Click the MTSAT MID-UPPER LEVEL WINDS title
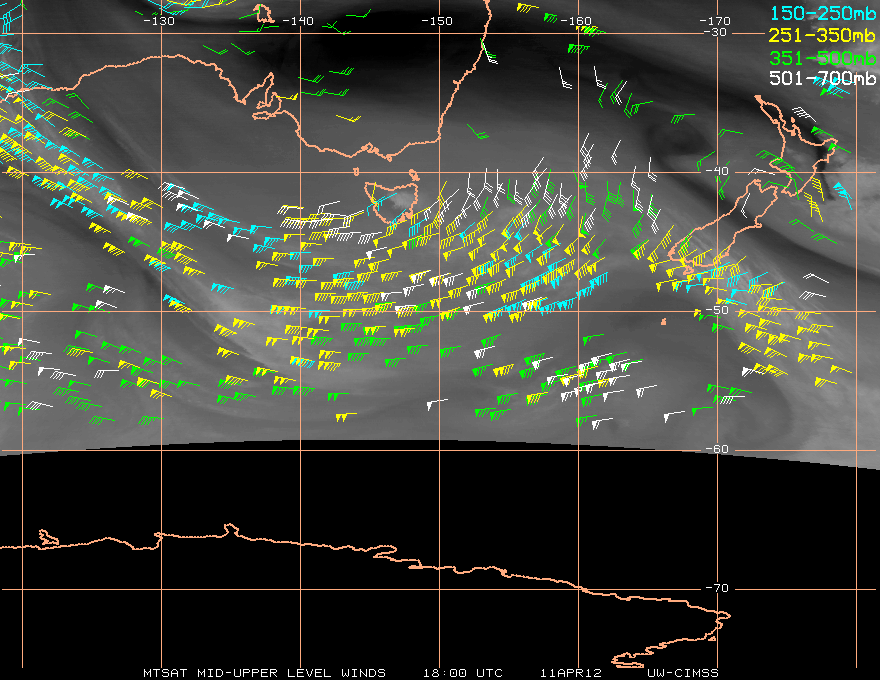This screenshot has width=880, height=680. [x=264, y=673]
